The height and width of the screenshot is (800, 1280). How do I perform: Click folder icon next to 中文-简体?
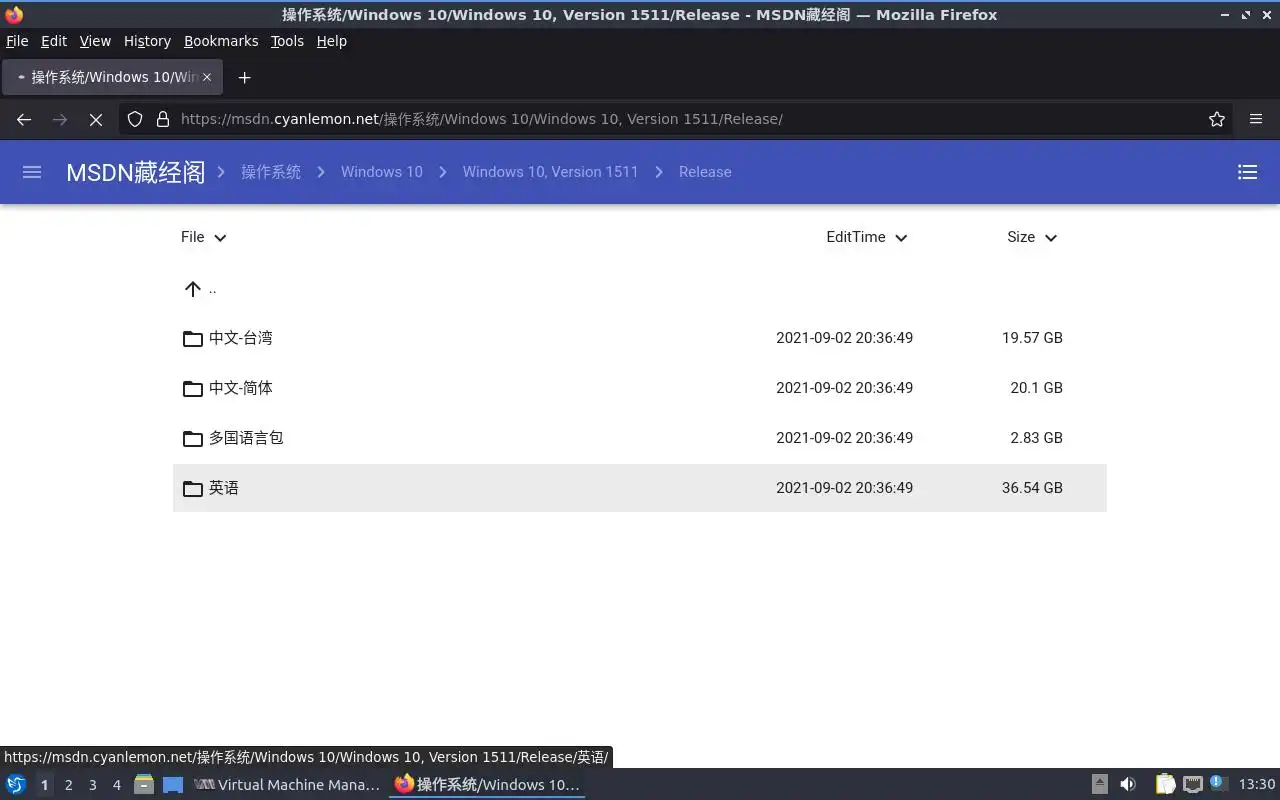[193, 388]
